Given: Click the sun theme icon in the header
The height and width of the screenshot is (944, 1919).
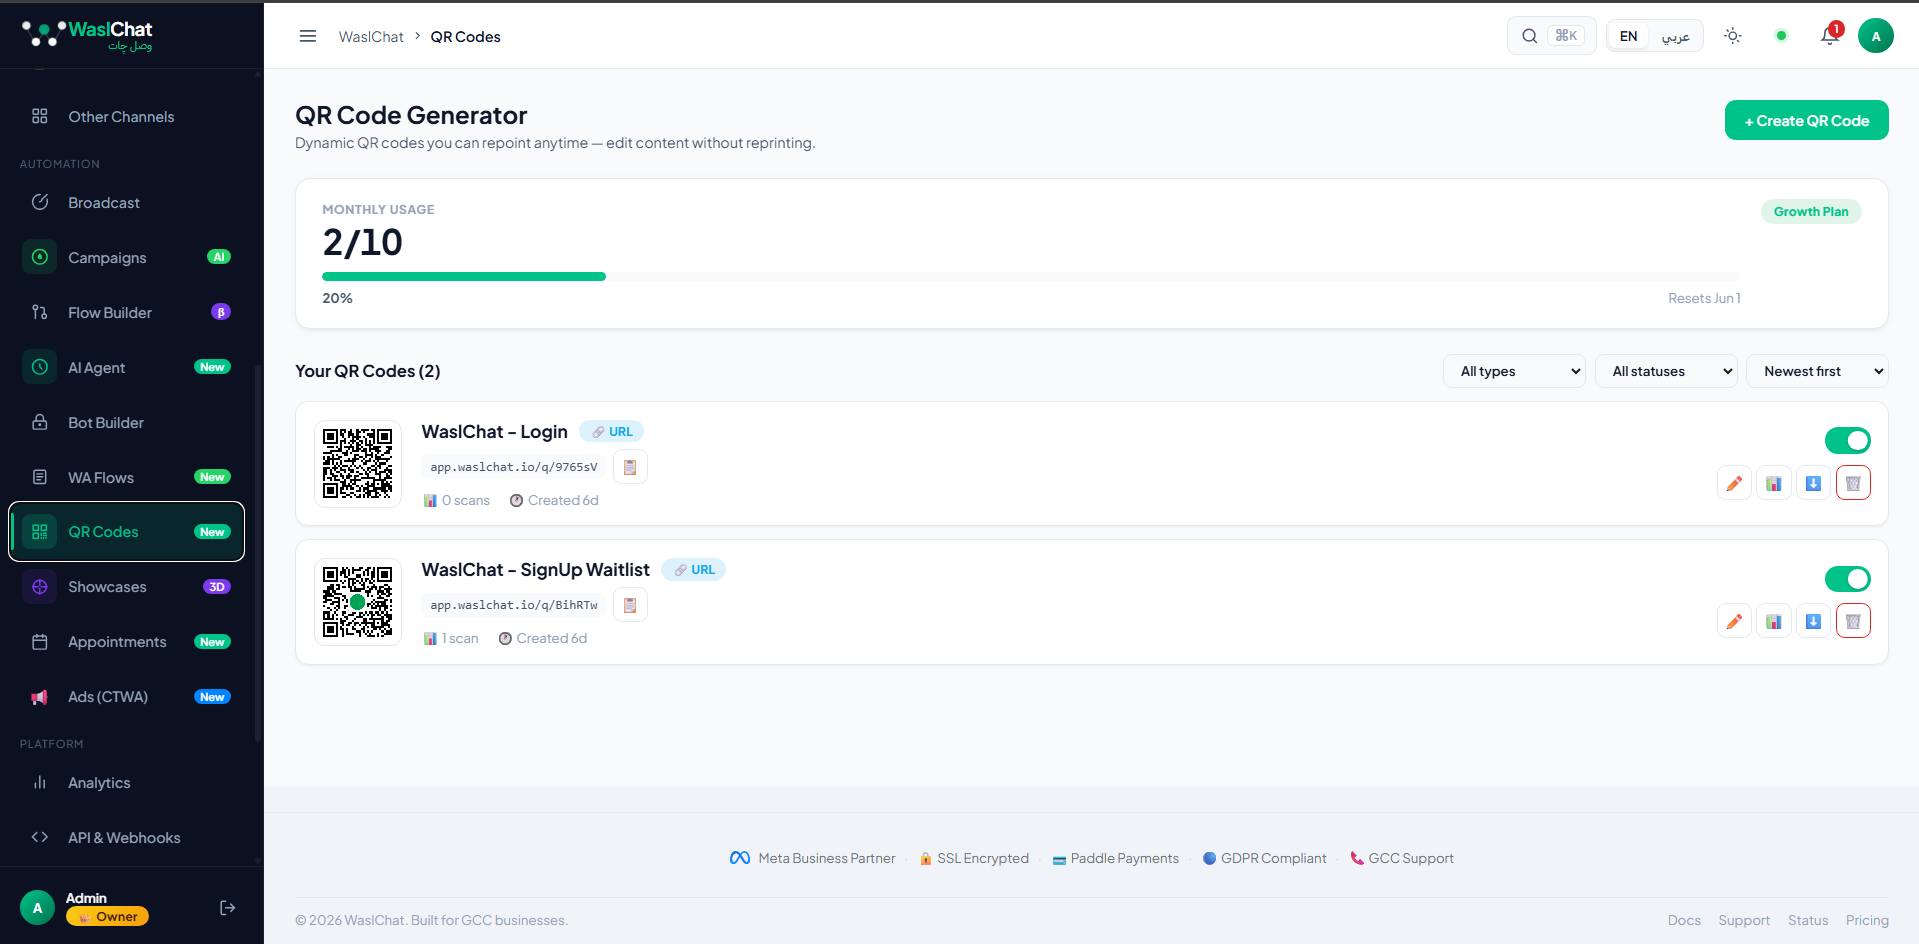Looking at the screenshot, I should (x=1733, y=36).
